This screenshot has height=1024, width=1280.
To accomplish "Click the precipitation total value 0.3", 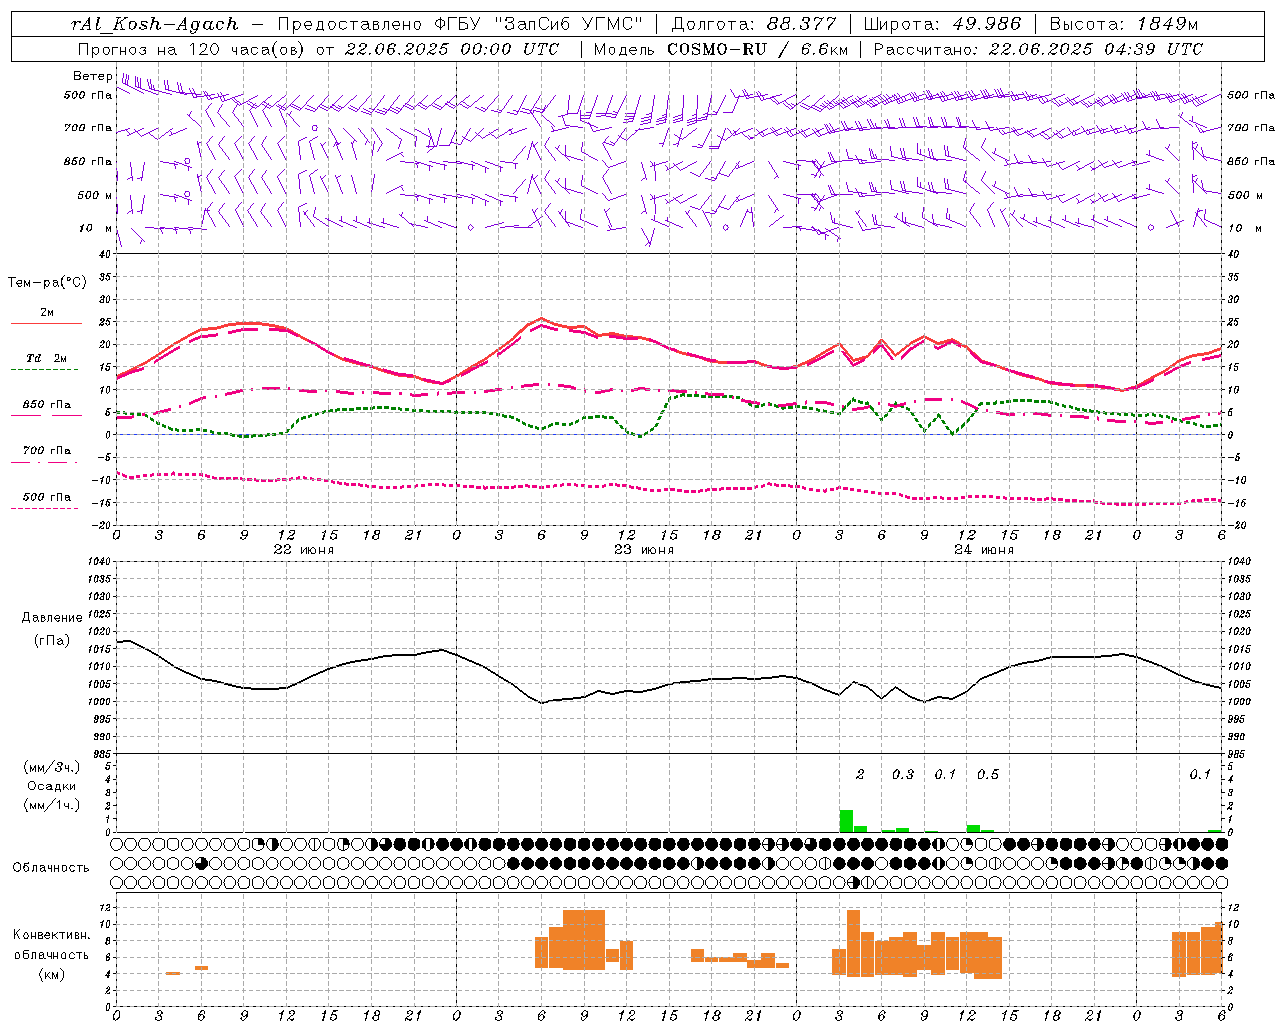I will click(x=903, y=774).
